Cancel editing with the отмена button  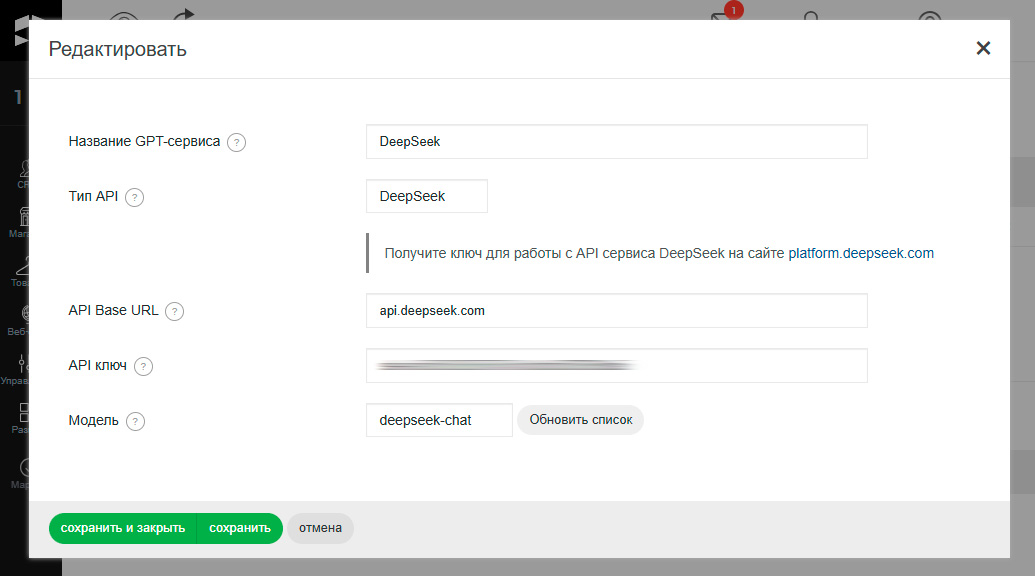320,528
